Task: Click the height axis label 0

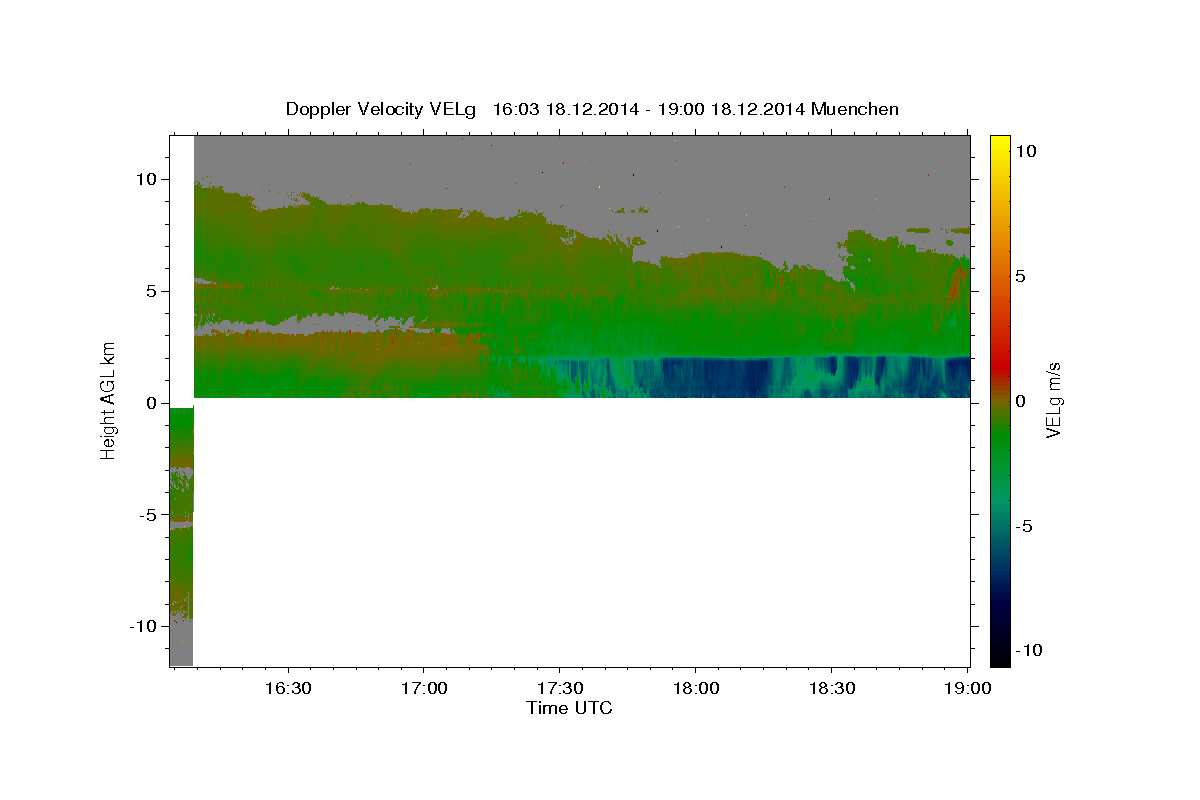Action: point(154,402)
